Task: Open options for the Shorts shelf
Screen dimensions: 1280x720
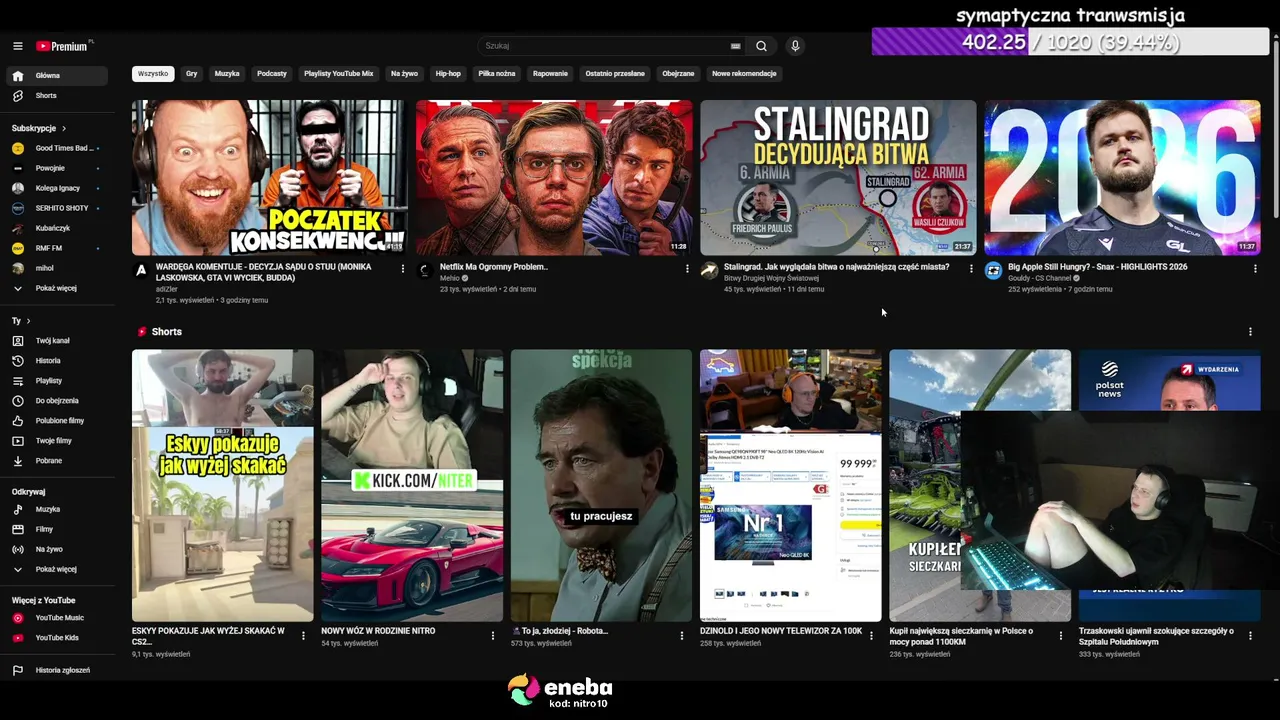Action: (1250, 332)
